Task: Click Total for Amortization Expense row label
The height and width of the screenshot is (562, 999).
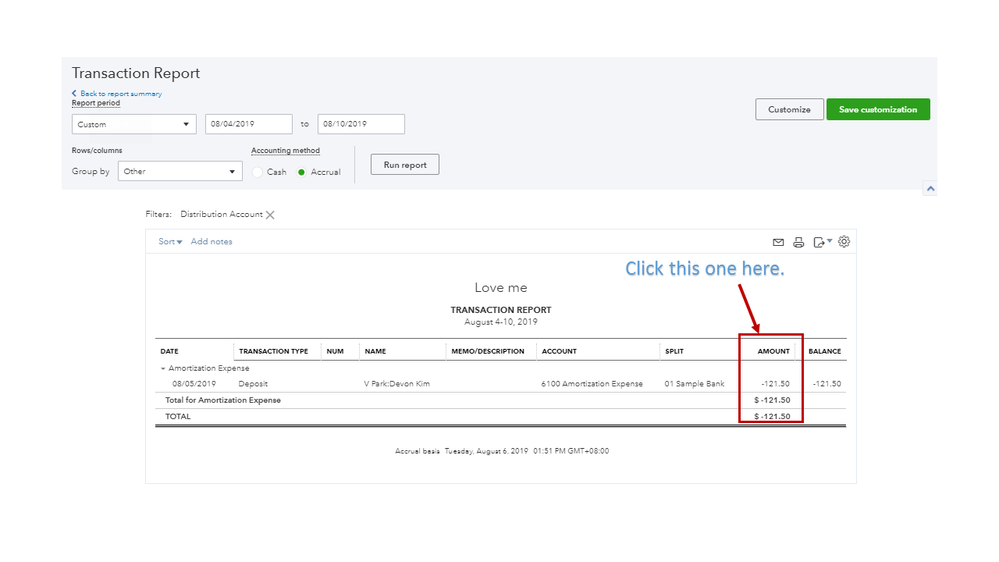Action: [223, 400]
